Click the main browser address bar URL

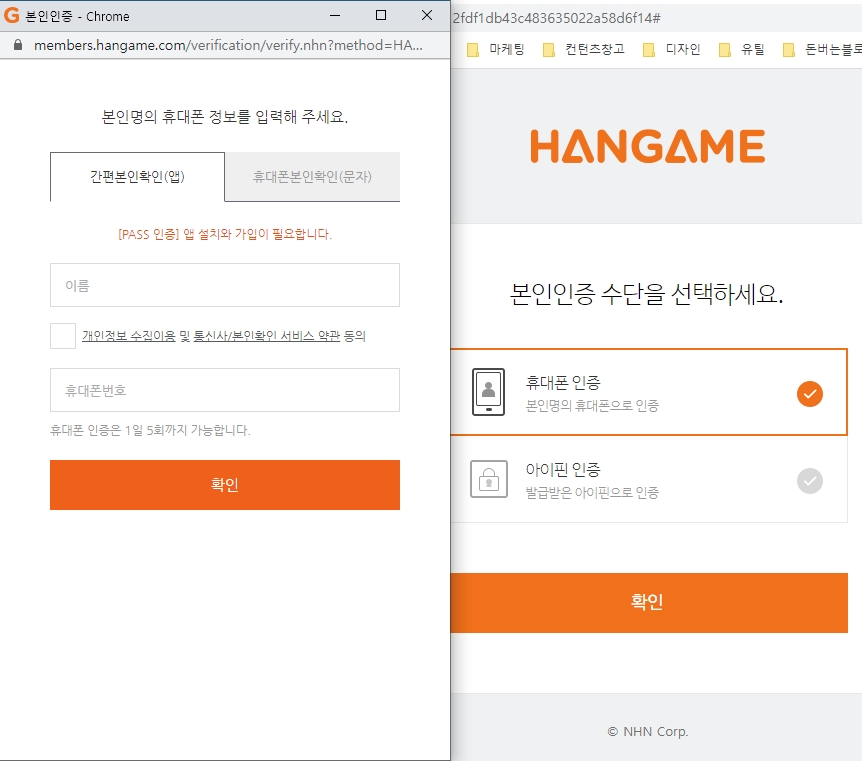(556, 18)
